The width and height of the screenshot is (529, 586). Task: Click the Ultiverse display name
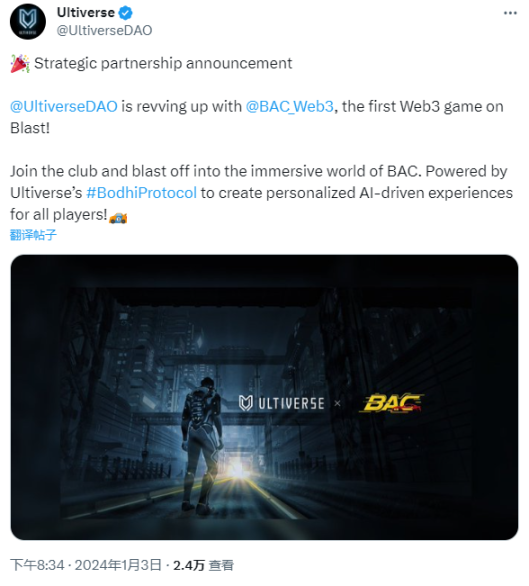click(x=86, y=13)
